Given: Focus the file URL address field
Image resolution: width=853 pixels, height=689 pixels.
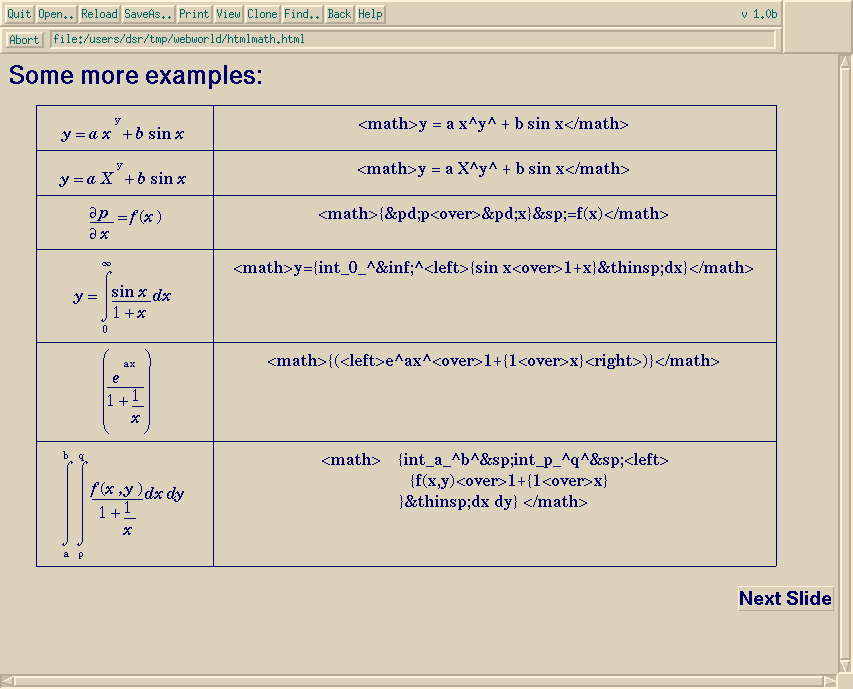Looking at the screenshot, I should 412,39.
